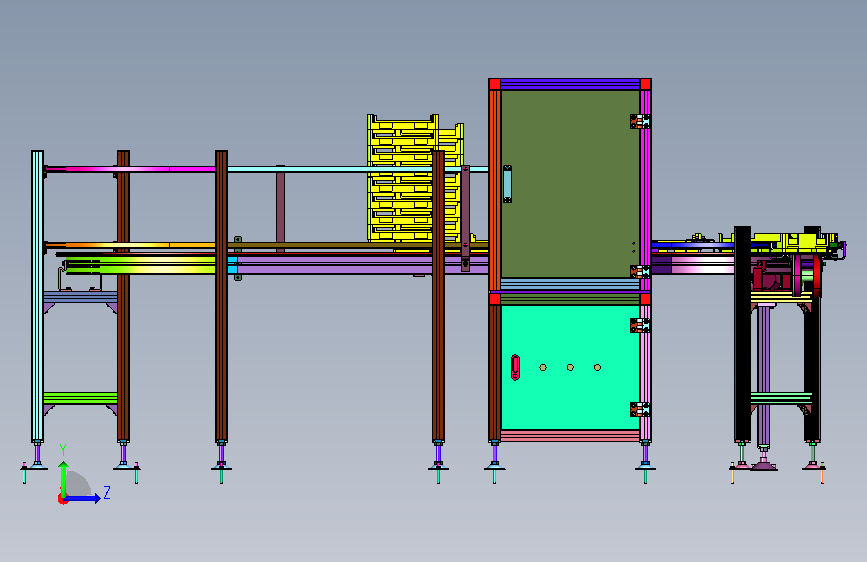Select the middle round button on the teal door
This screenshot has width=867, height=562.
click(x=570, y=367)
